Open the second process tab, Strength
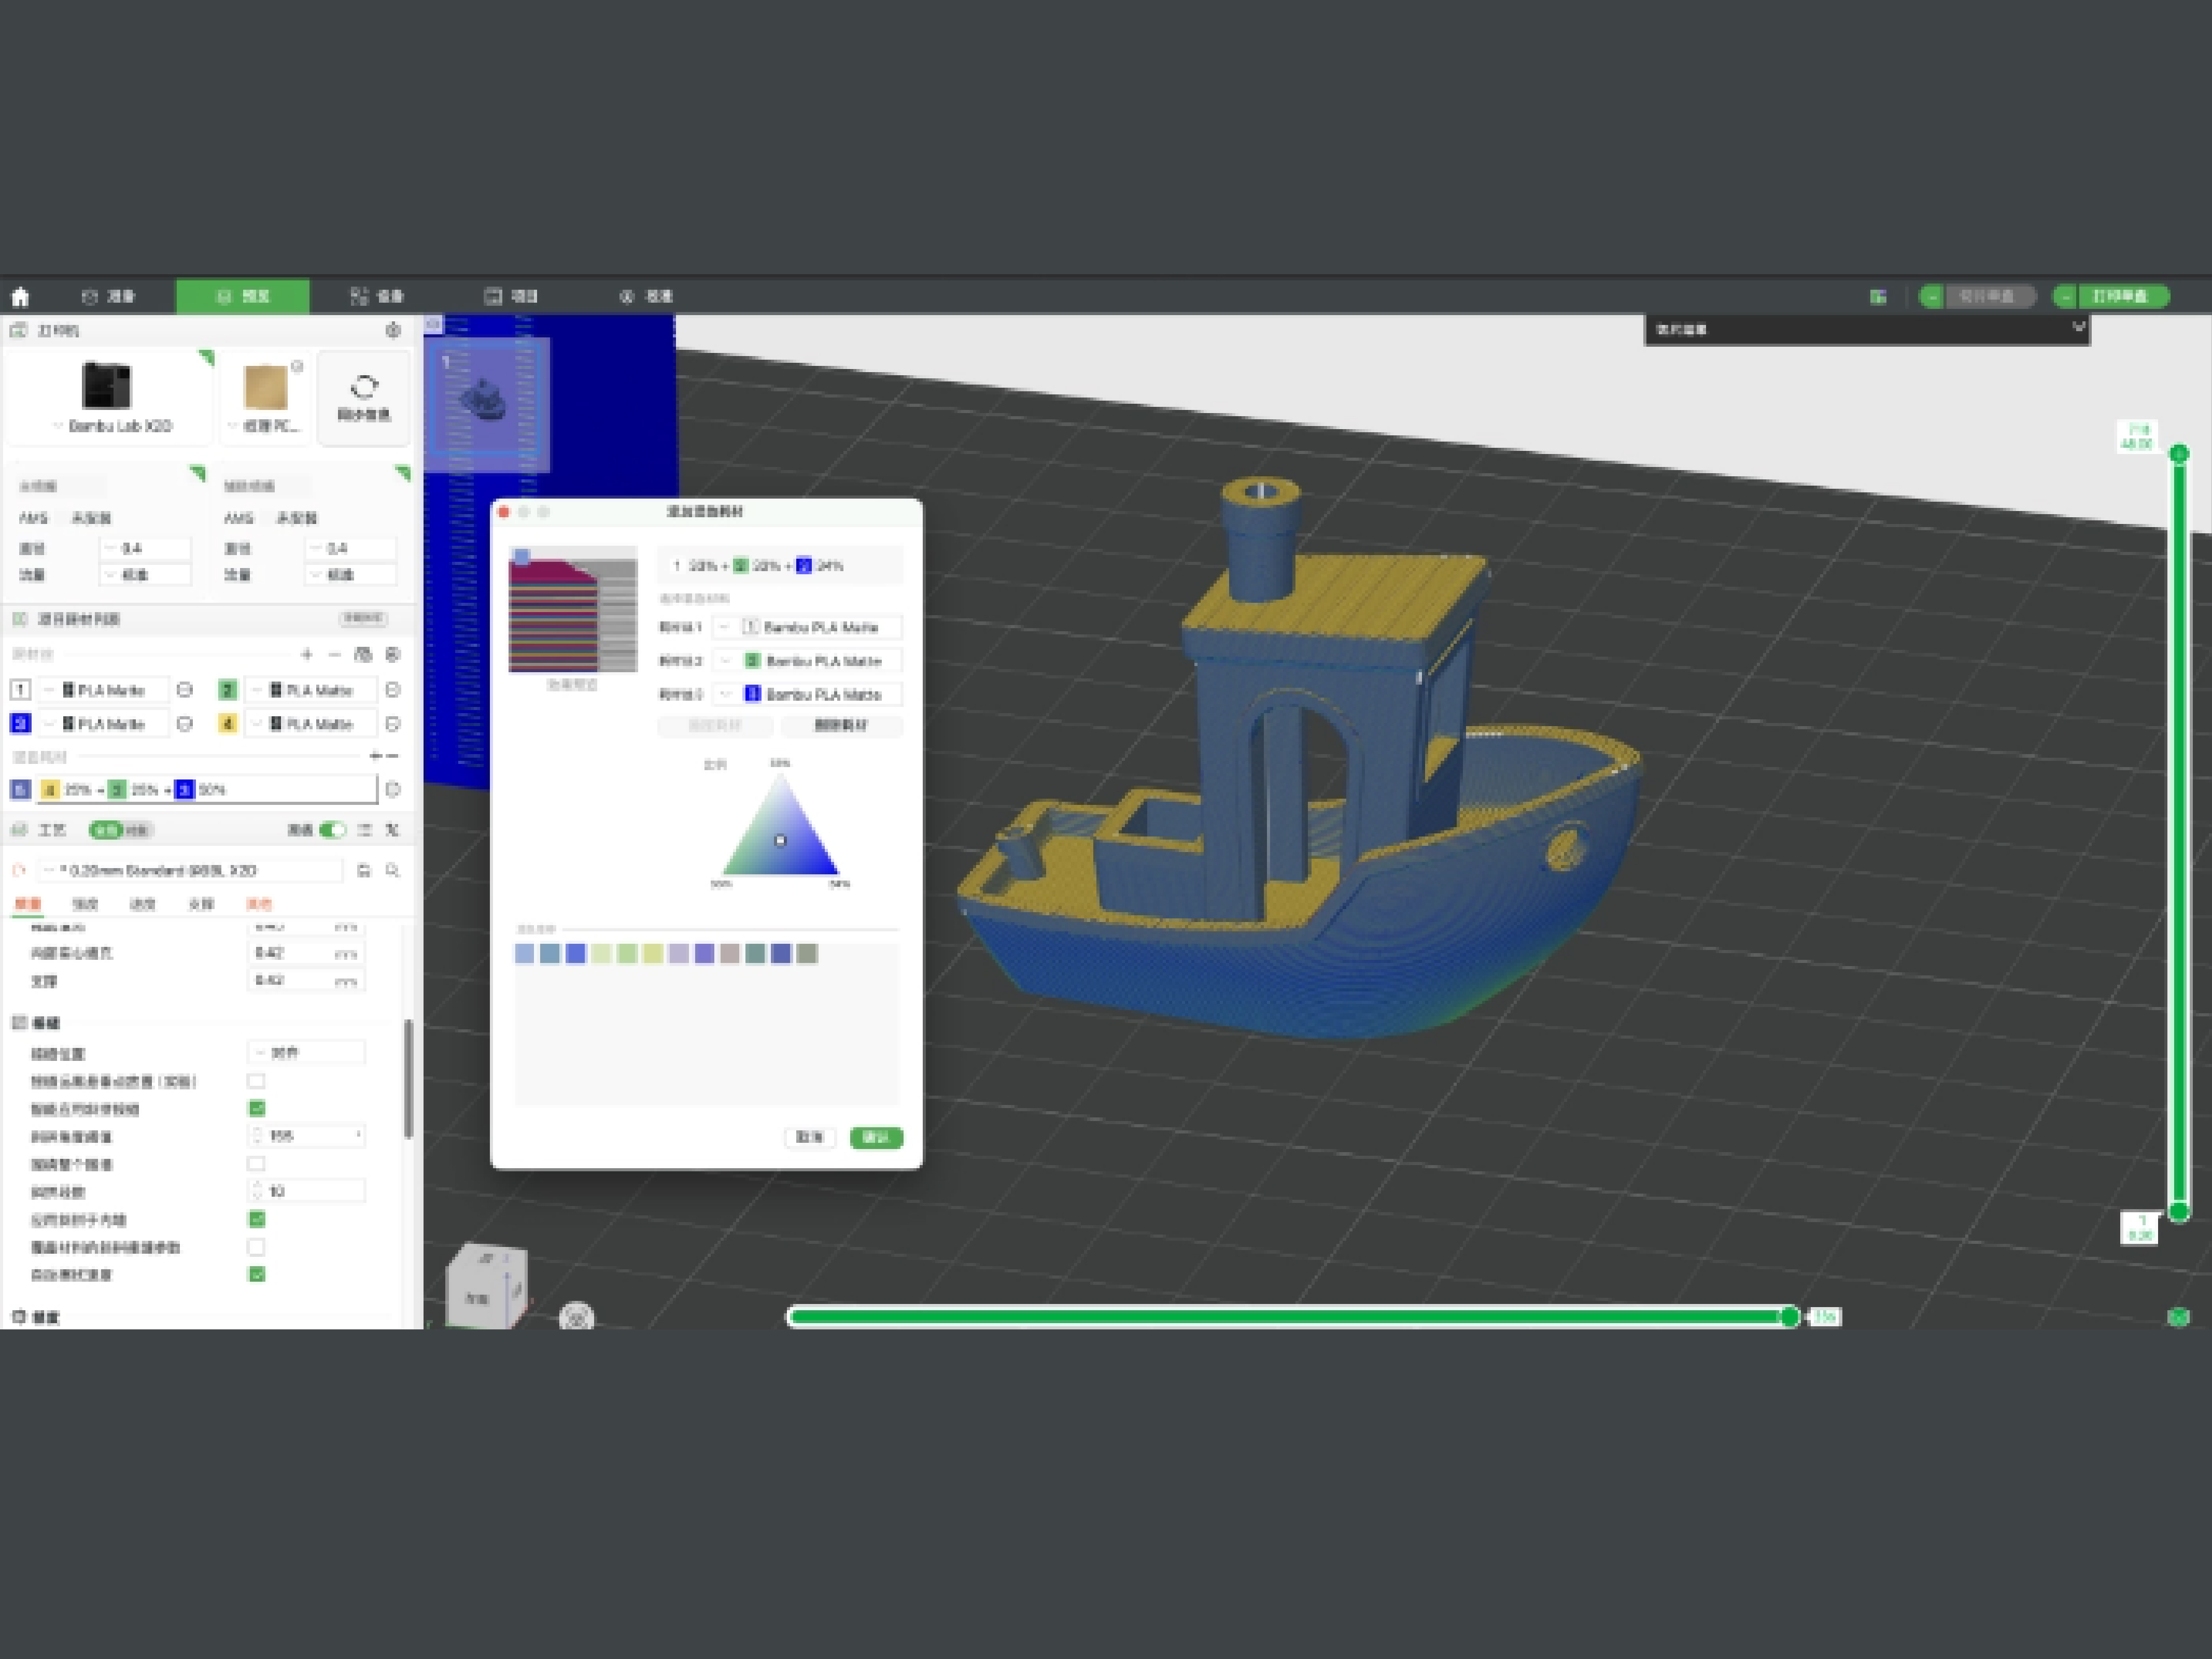The width and height of the screenshot is (2212, 1659). click(x=85, y=904)
